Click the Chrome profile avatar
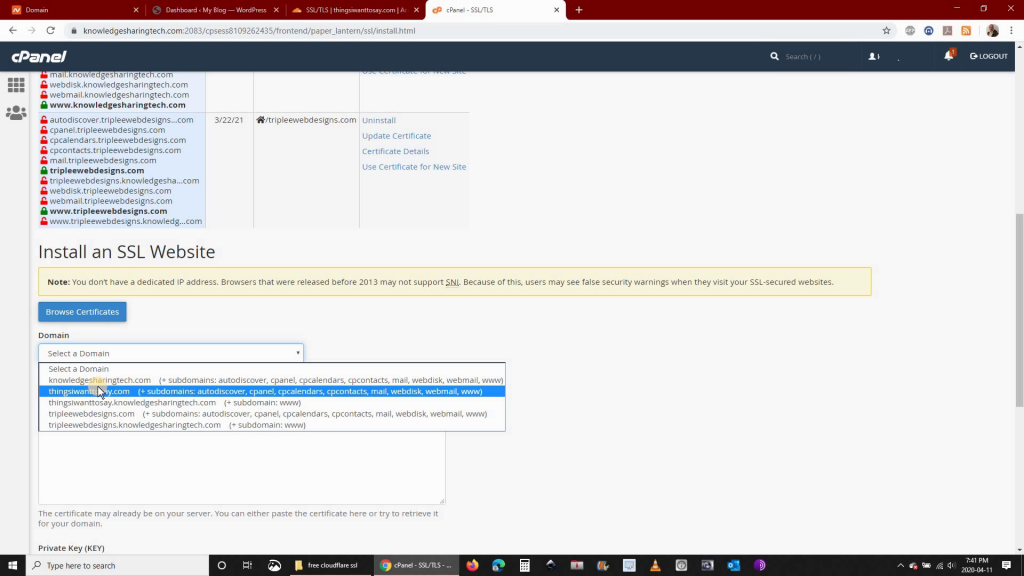This screenshot has width=1024, height=576. [x=993, y=30]
